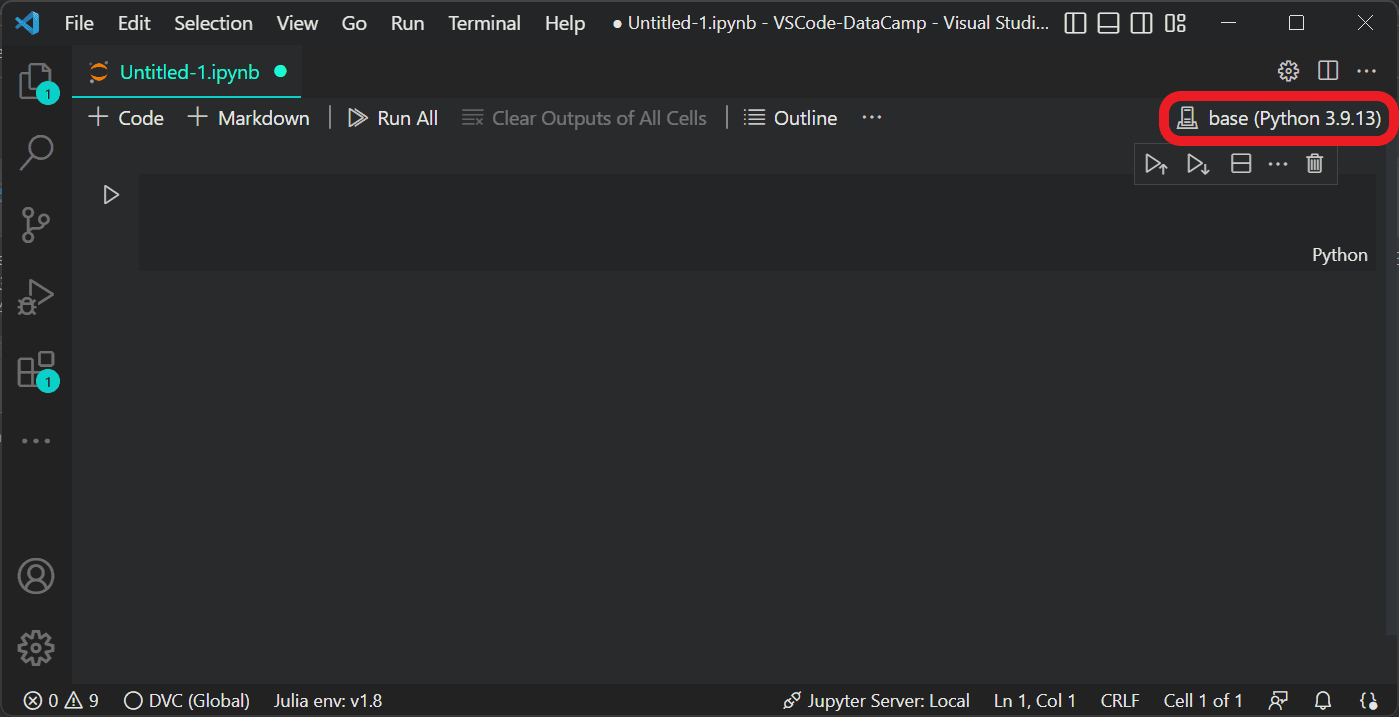The height and width of the screenshot is (717, 1399).
Task: Select the Untitled-1.ipynb tab
Action: [x=189, y=72]
